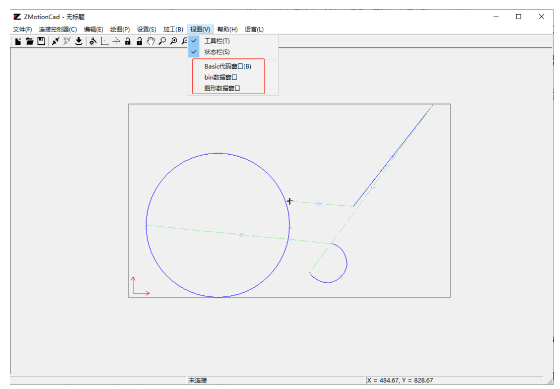Open the 帮助(H) menu
Viewport: 560px width, 389px height.
pos(228,29)
